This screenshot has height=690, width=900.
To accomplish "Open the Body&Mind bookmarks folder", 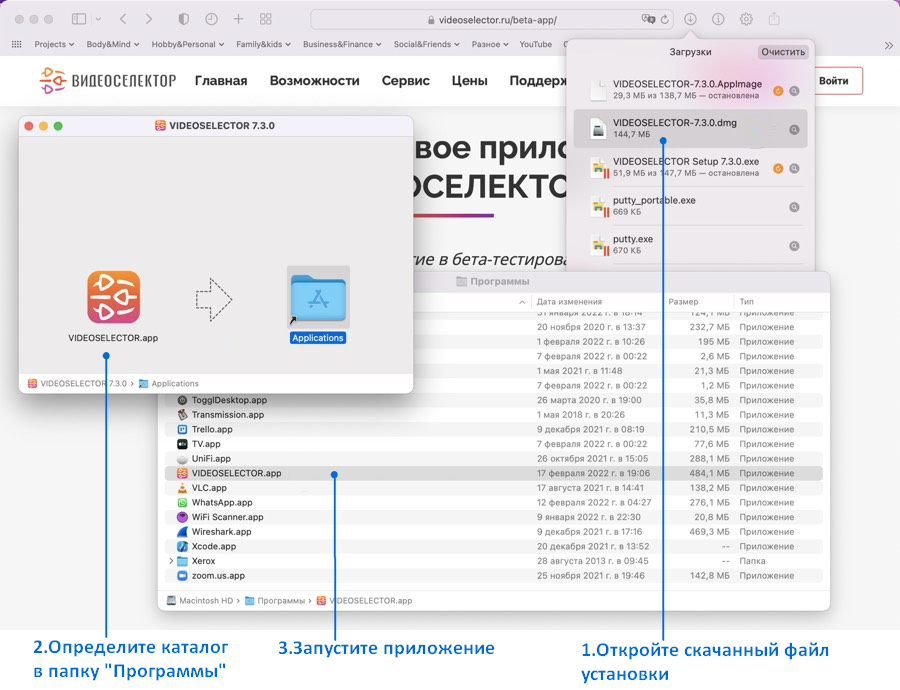I will click(x=113, y=44).
